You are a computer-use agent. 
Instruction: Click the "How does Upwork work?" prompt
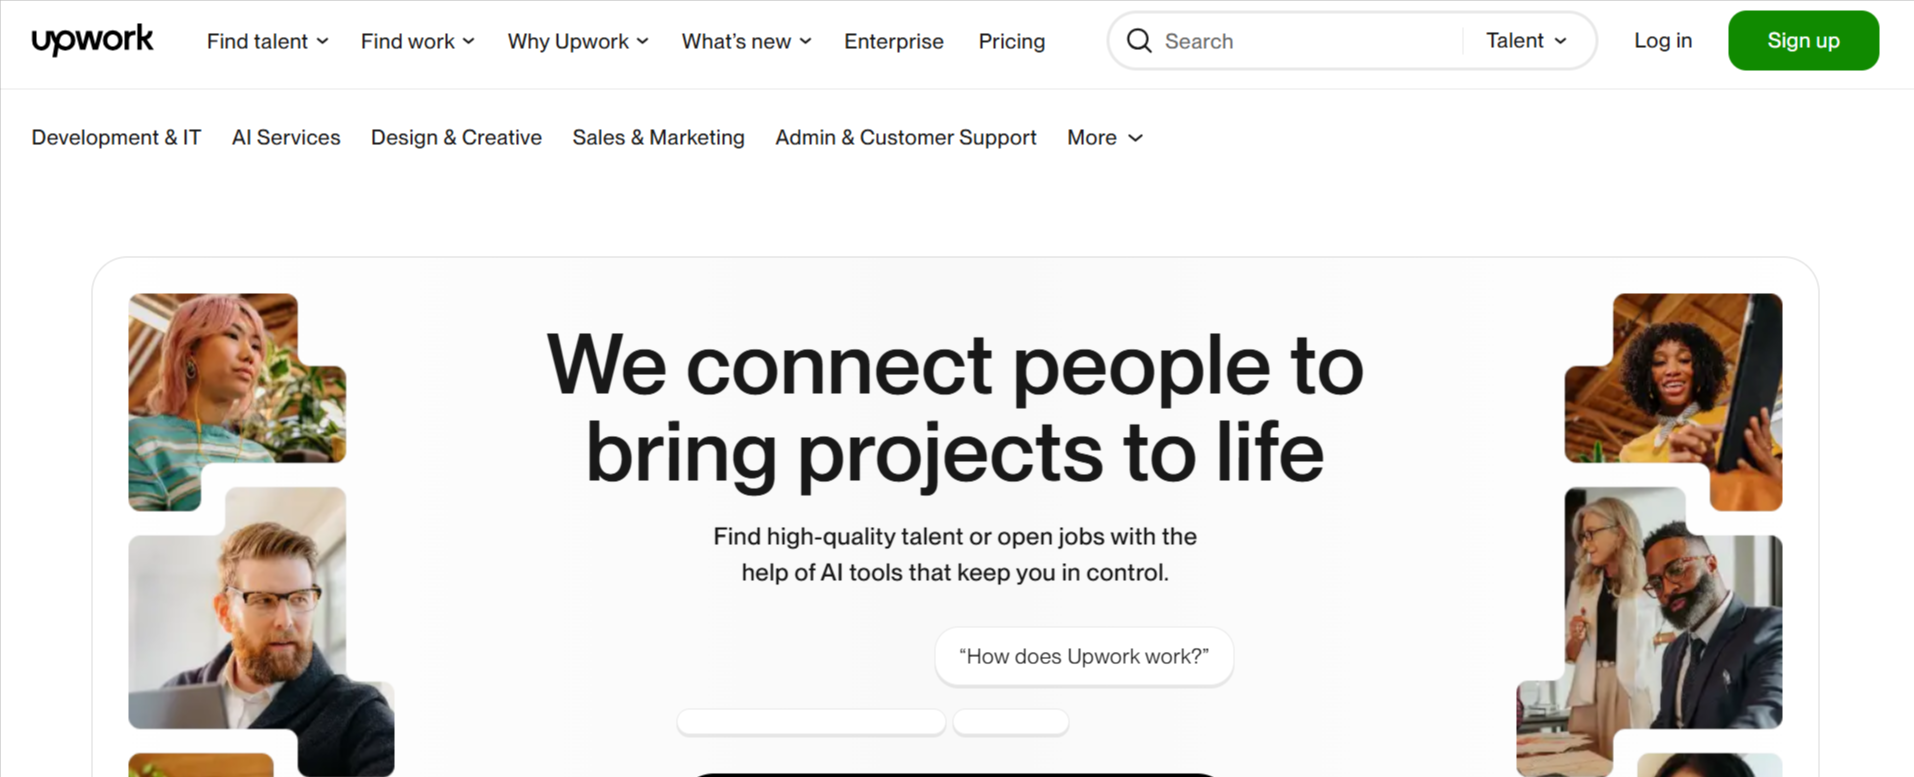(x=1083, y=656)
